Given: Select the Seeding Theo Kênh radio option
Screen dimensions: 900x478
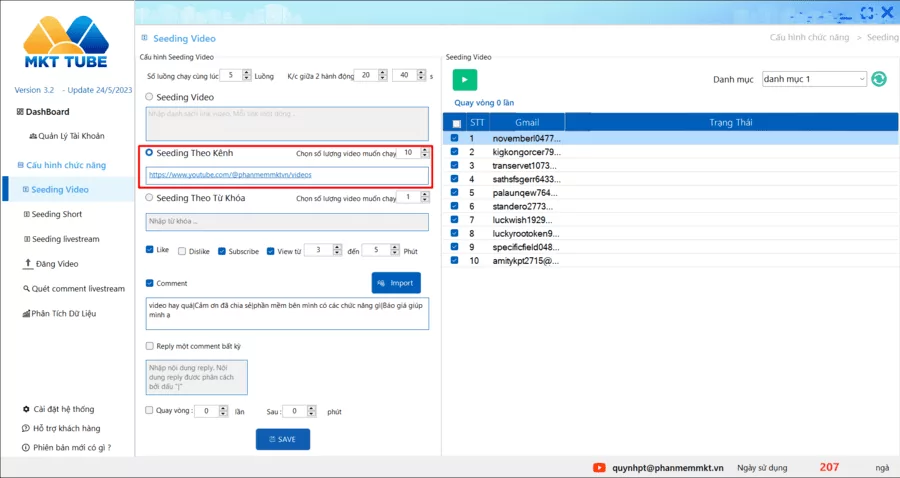Looking at the screenshot, I should point(149,153).
